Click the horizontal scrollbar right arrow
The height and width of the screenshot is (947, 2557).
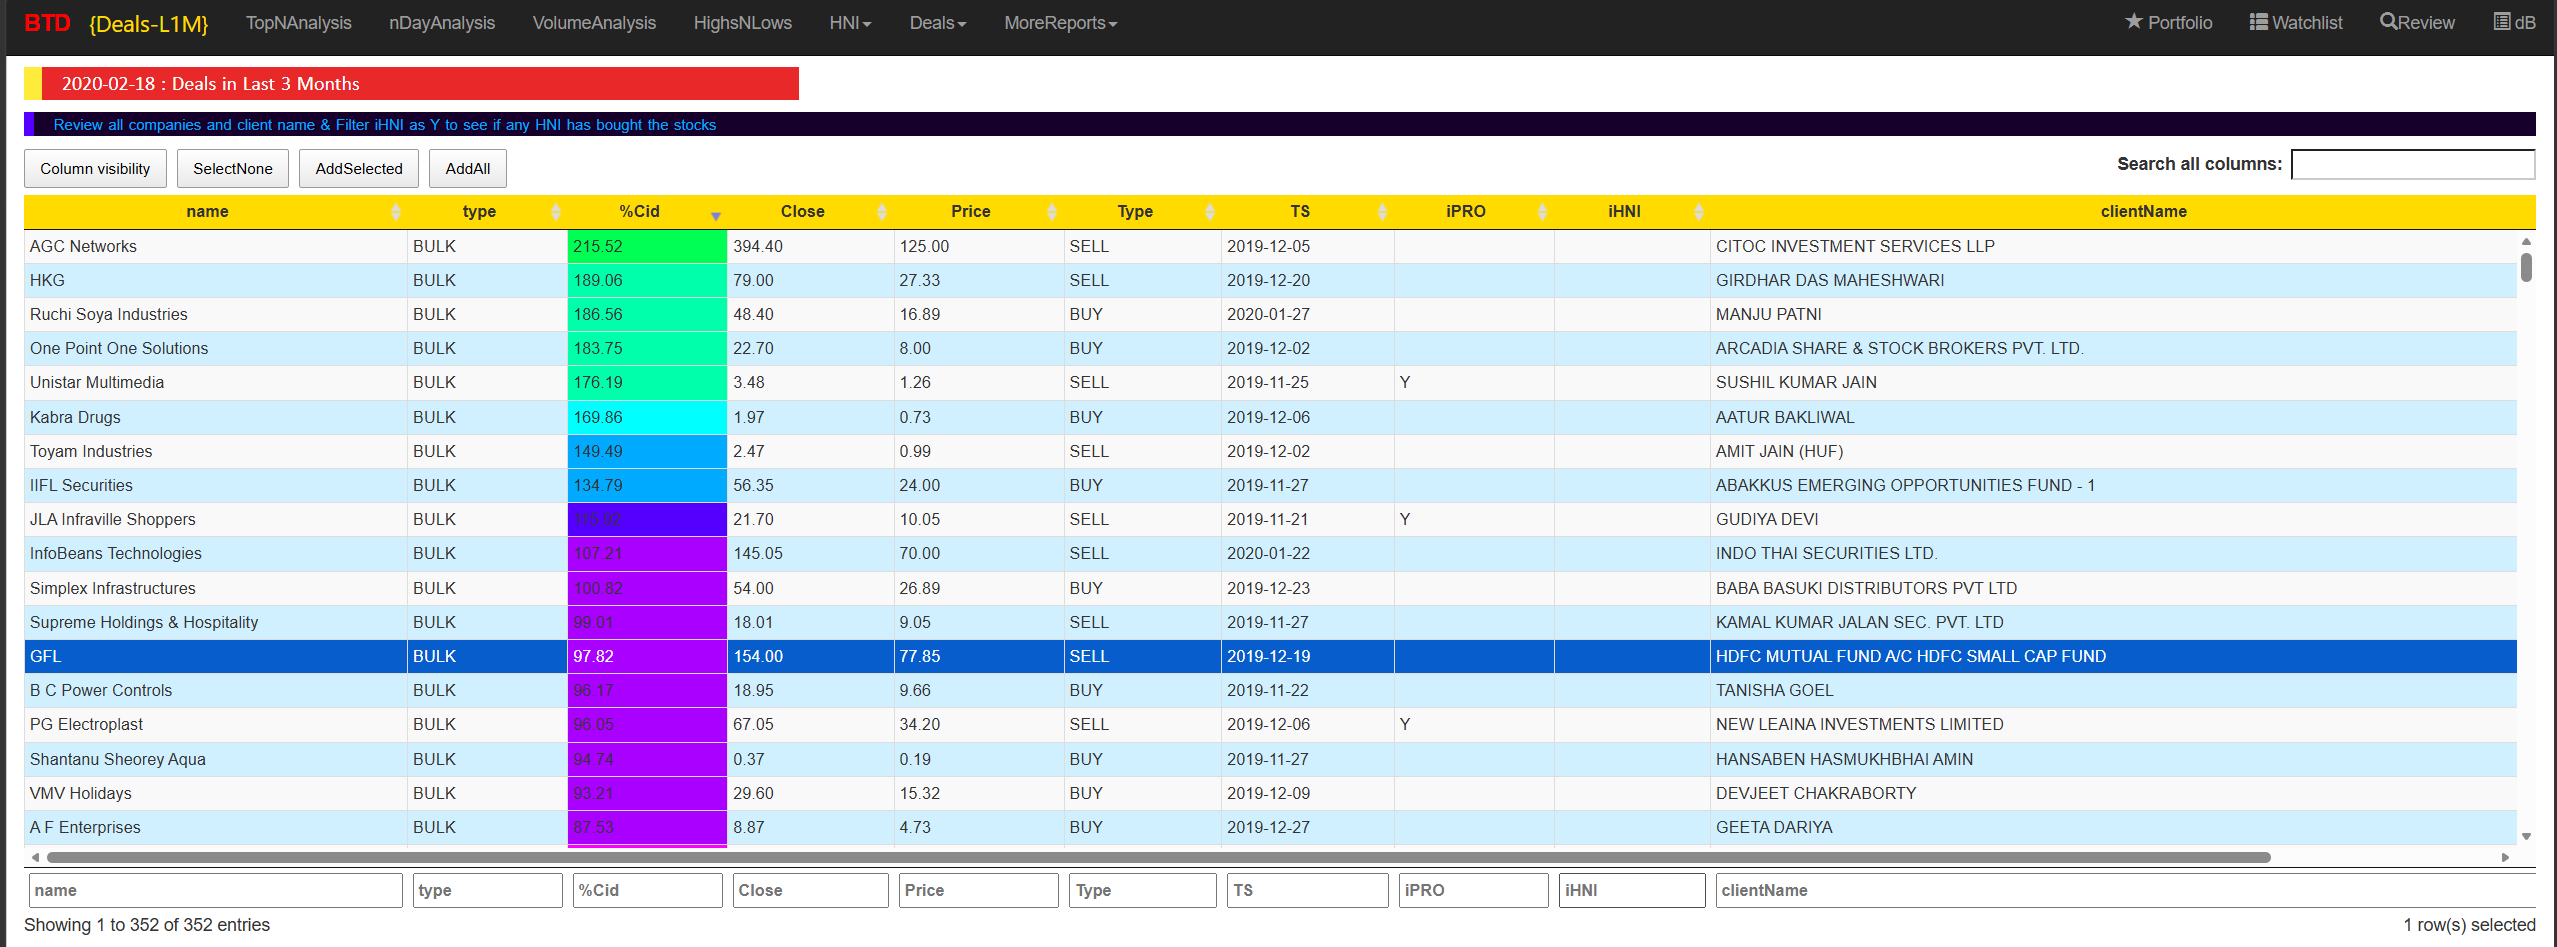(x=2505, y=857)
